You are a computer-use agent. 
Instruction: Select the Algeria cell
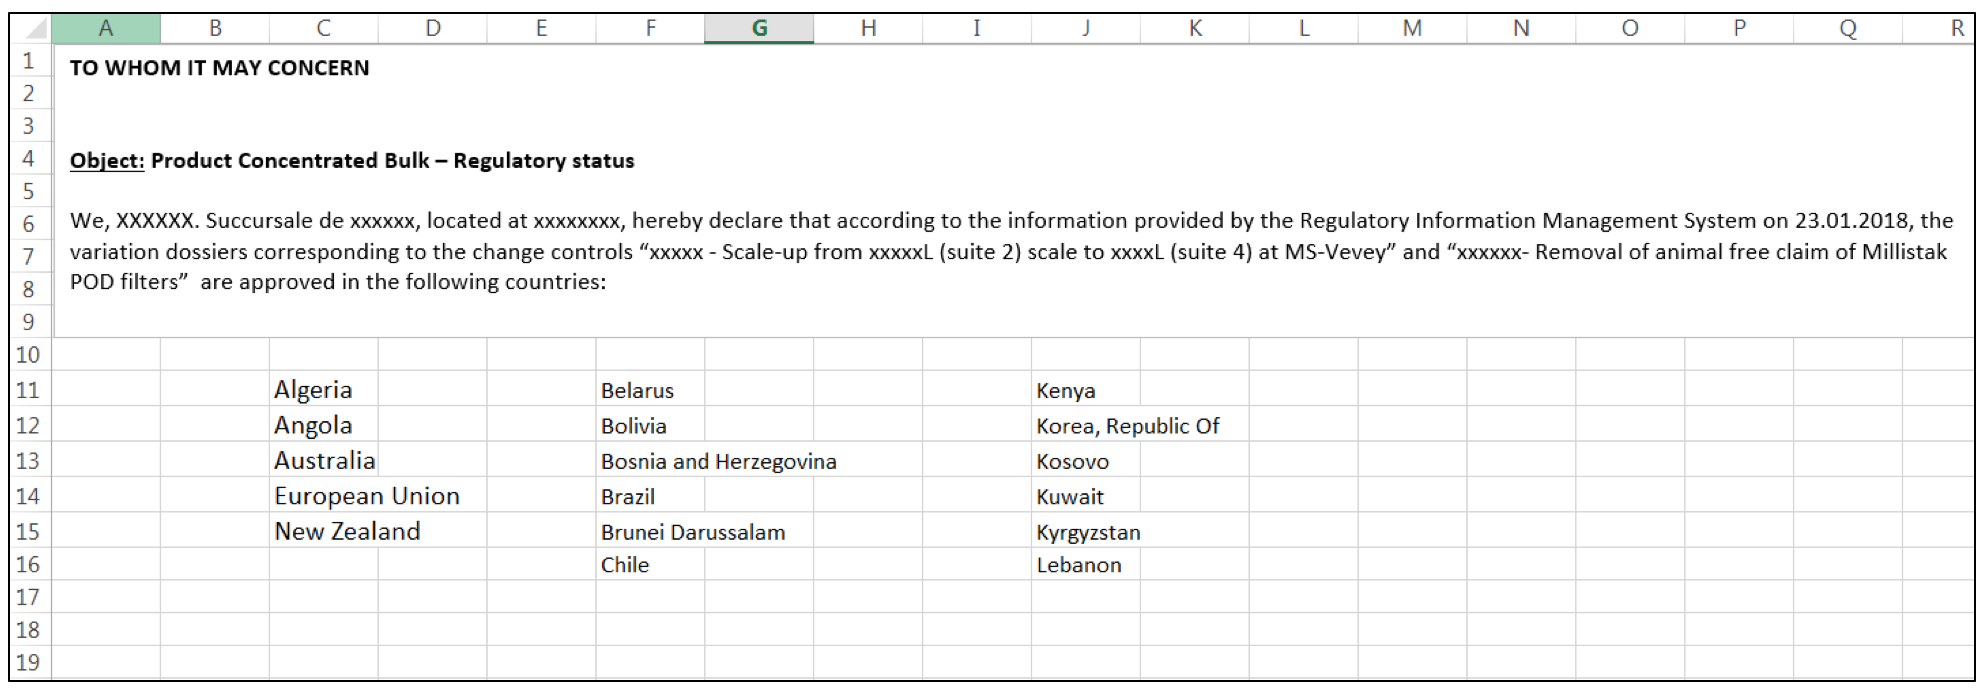[314, 390]
